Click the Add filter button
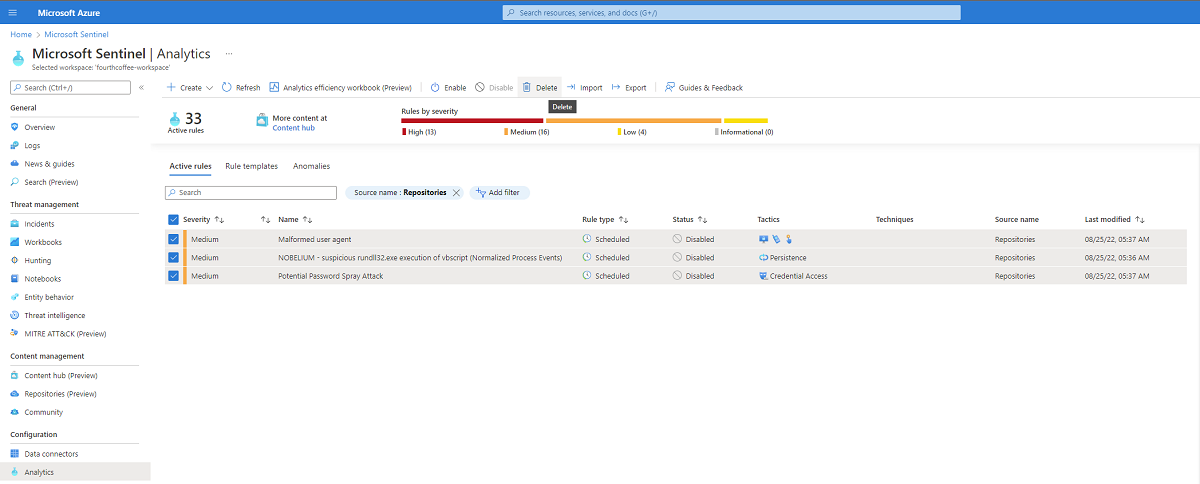Screen dimensions: 1200x484 pos(499,192)
